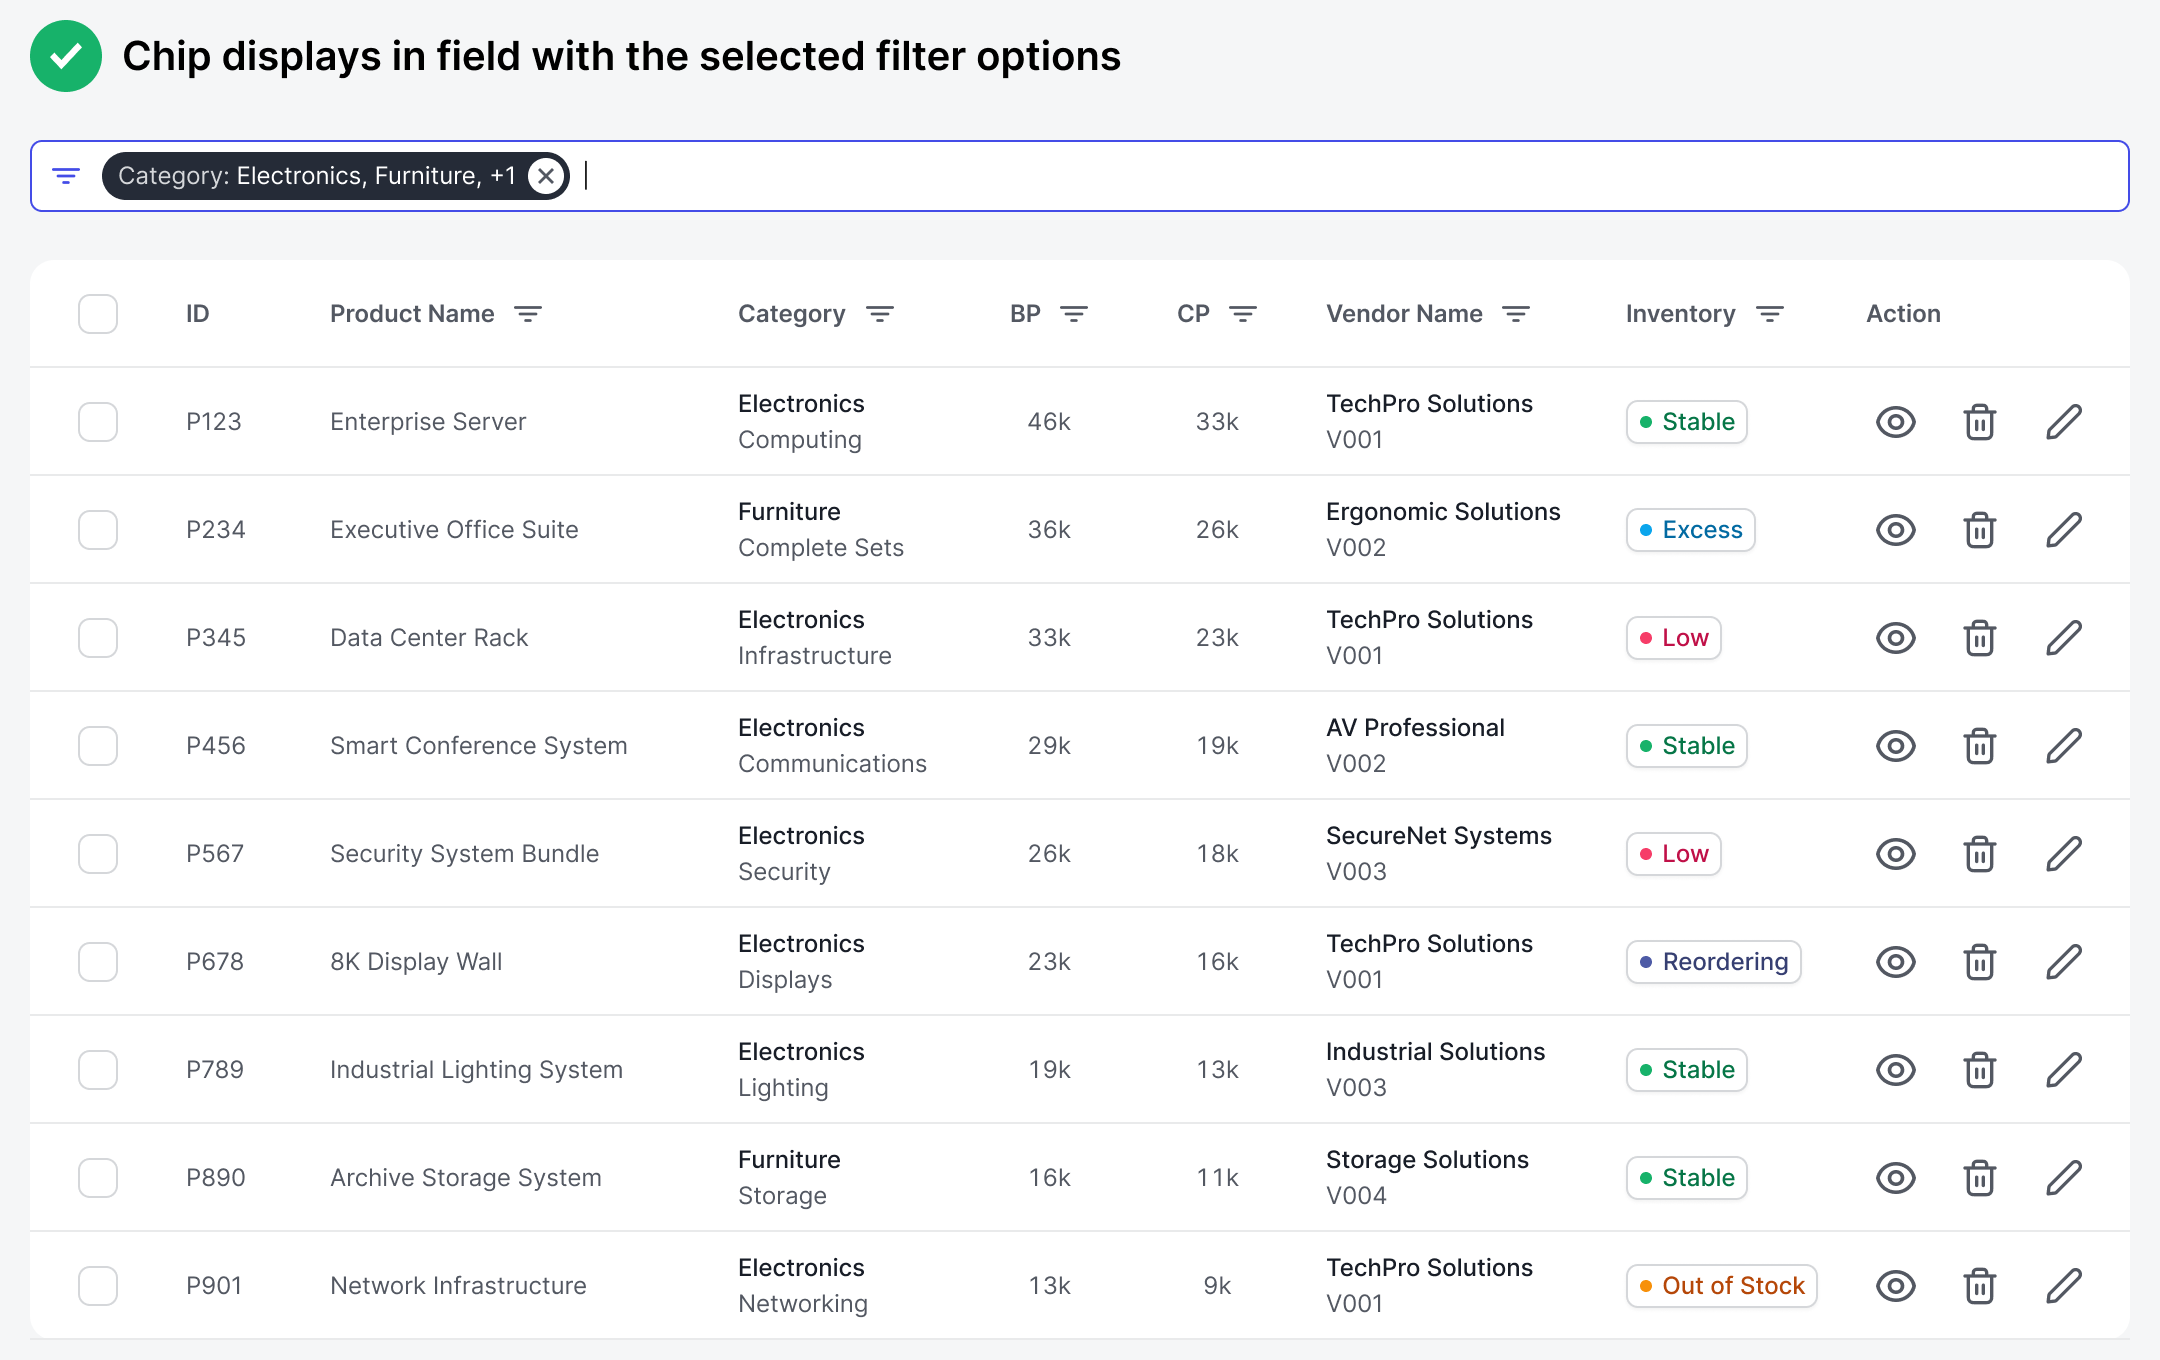Viewport: 2160px width, 1360px height.
Task: Open the Vendor Name column filter
Action: [x=1516, y=314]
